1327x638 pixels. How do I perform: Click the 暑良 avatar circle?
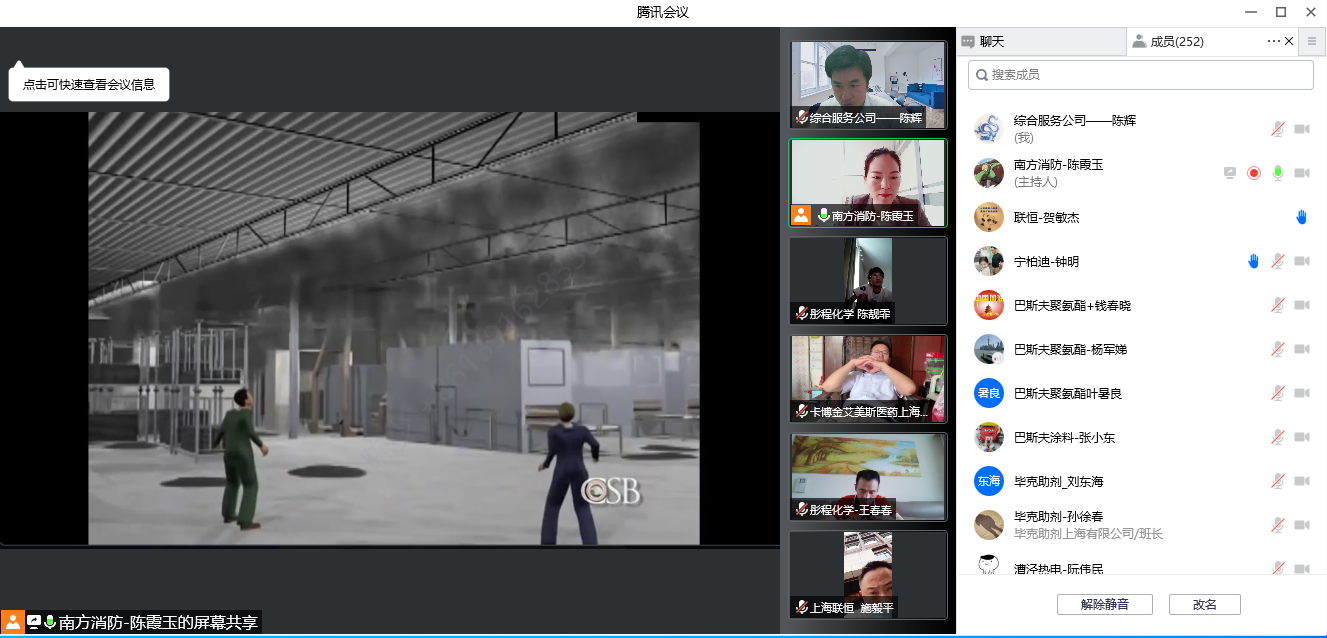click(989, 393)
